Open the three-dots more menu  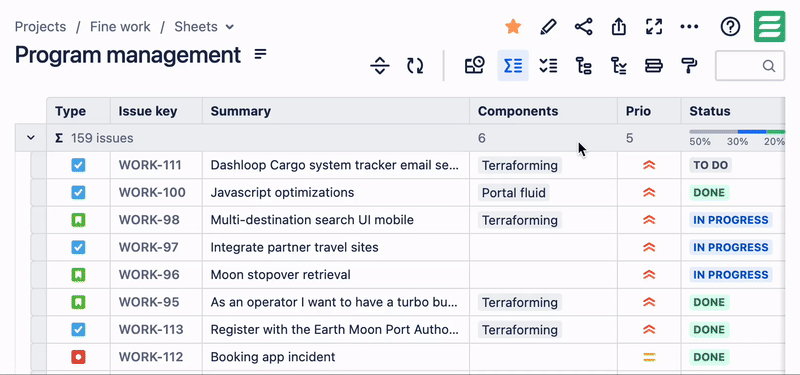tap(689, 27)
